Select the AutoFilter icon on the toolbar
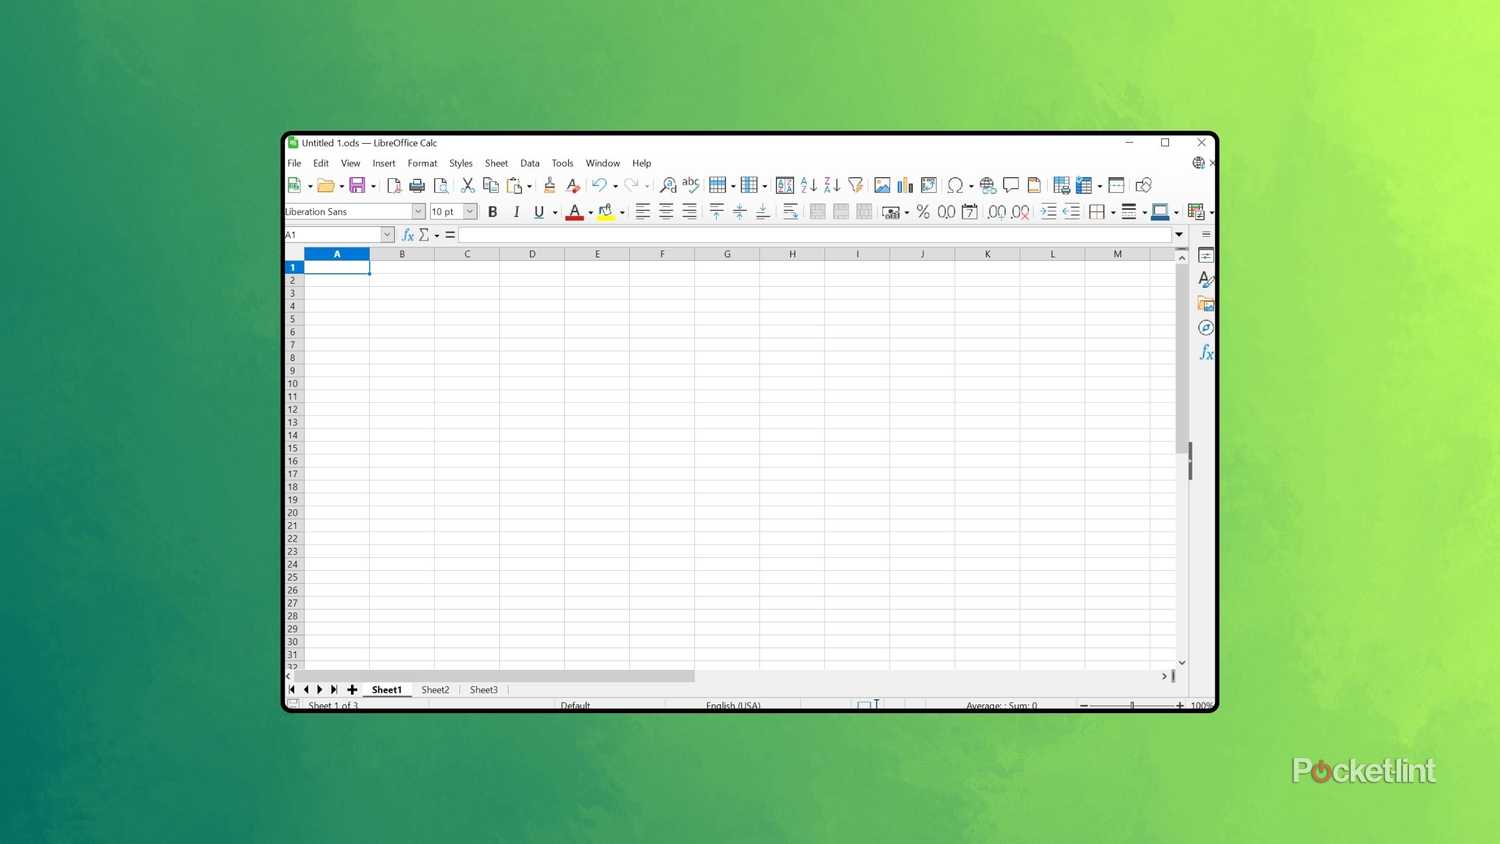 (855, 185)
